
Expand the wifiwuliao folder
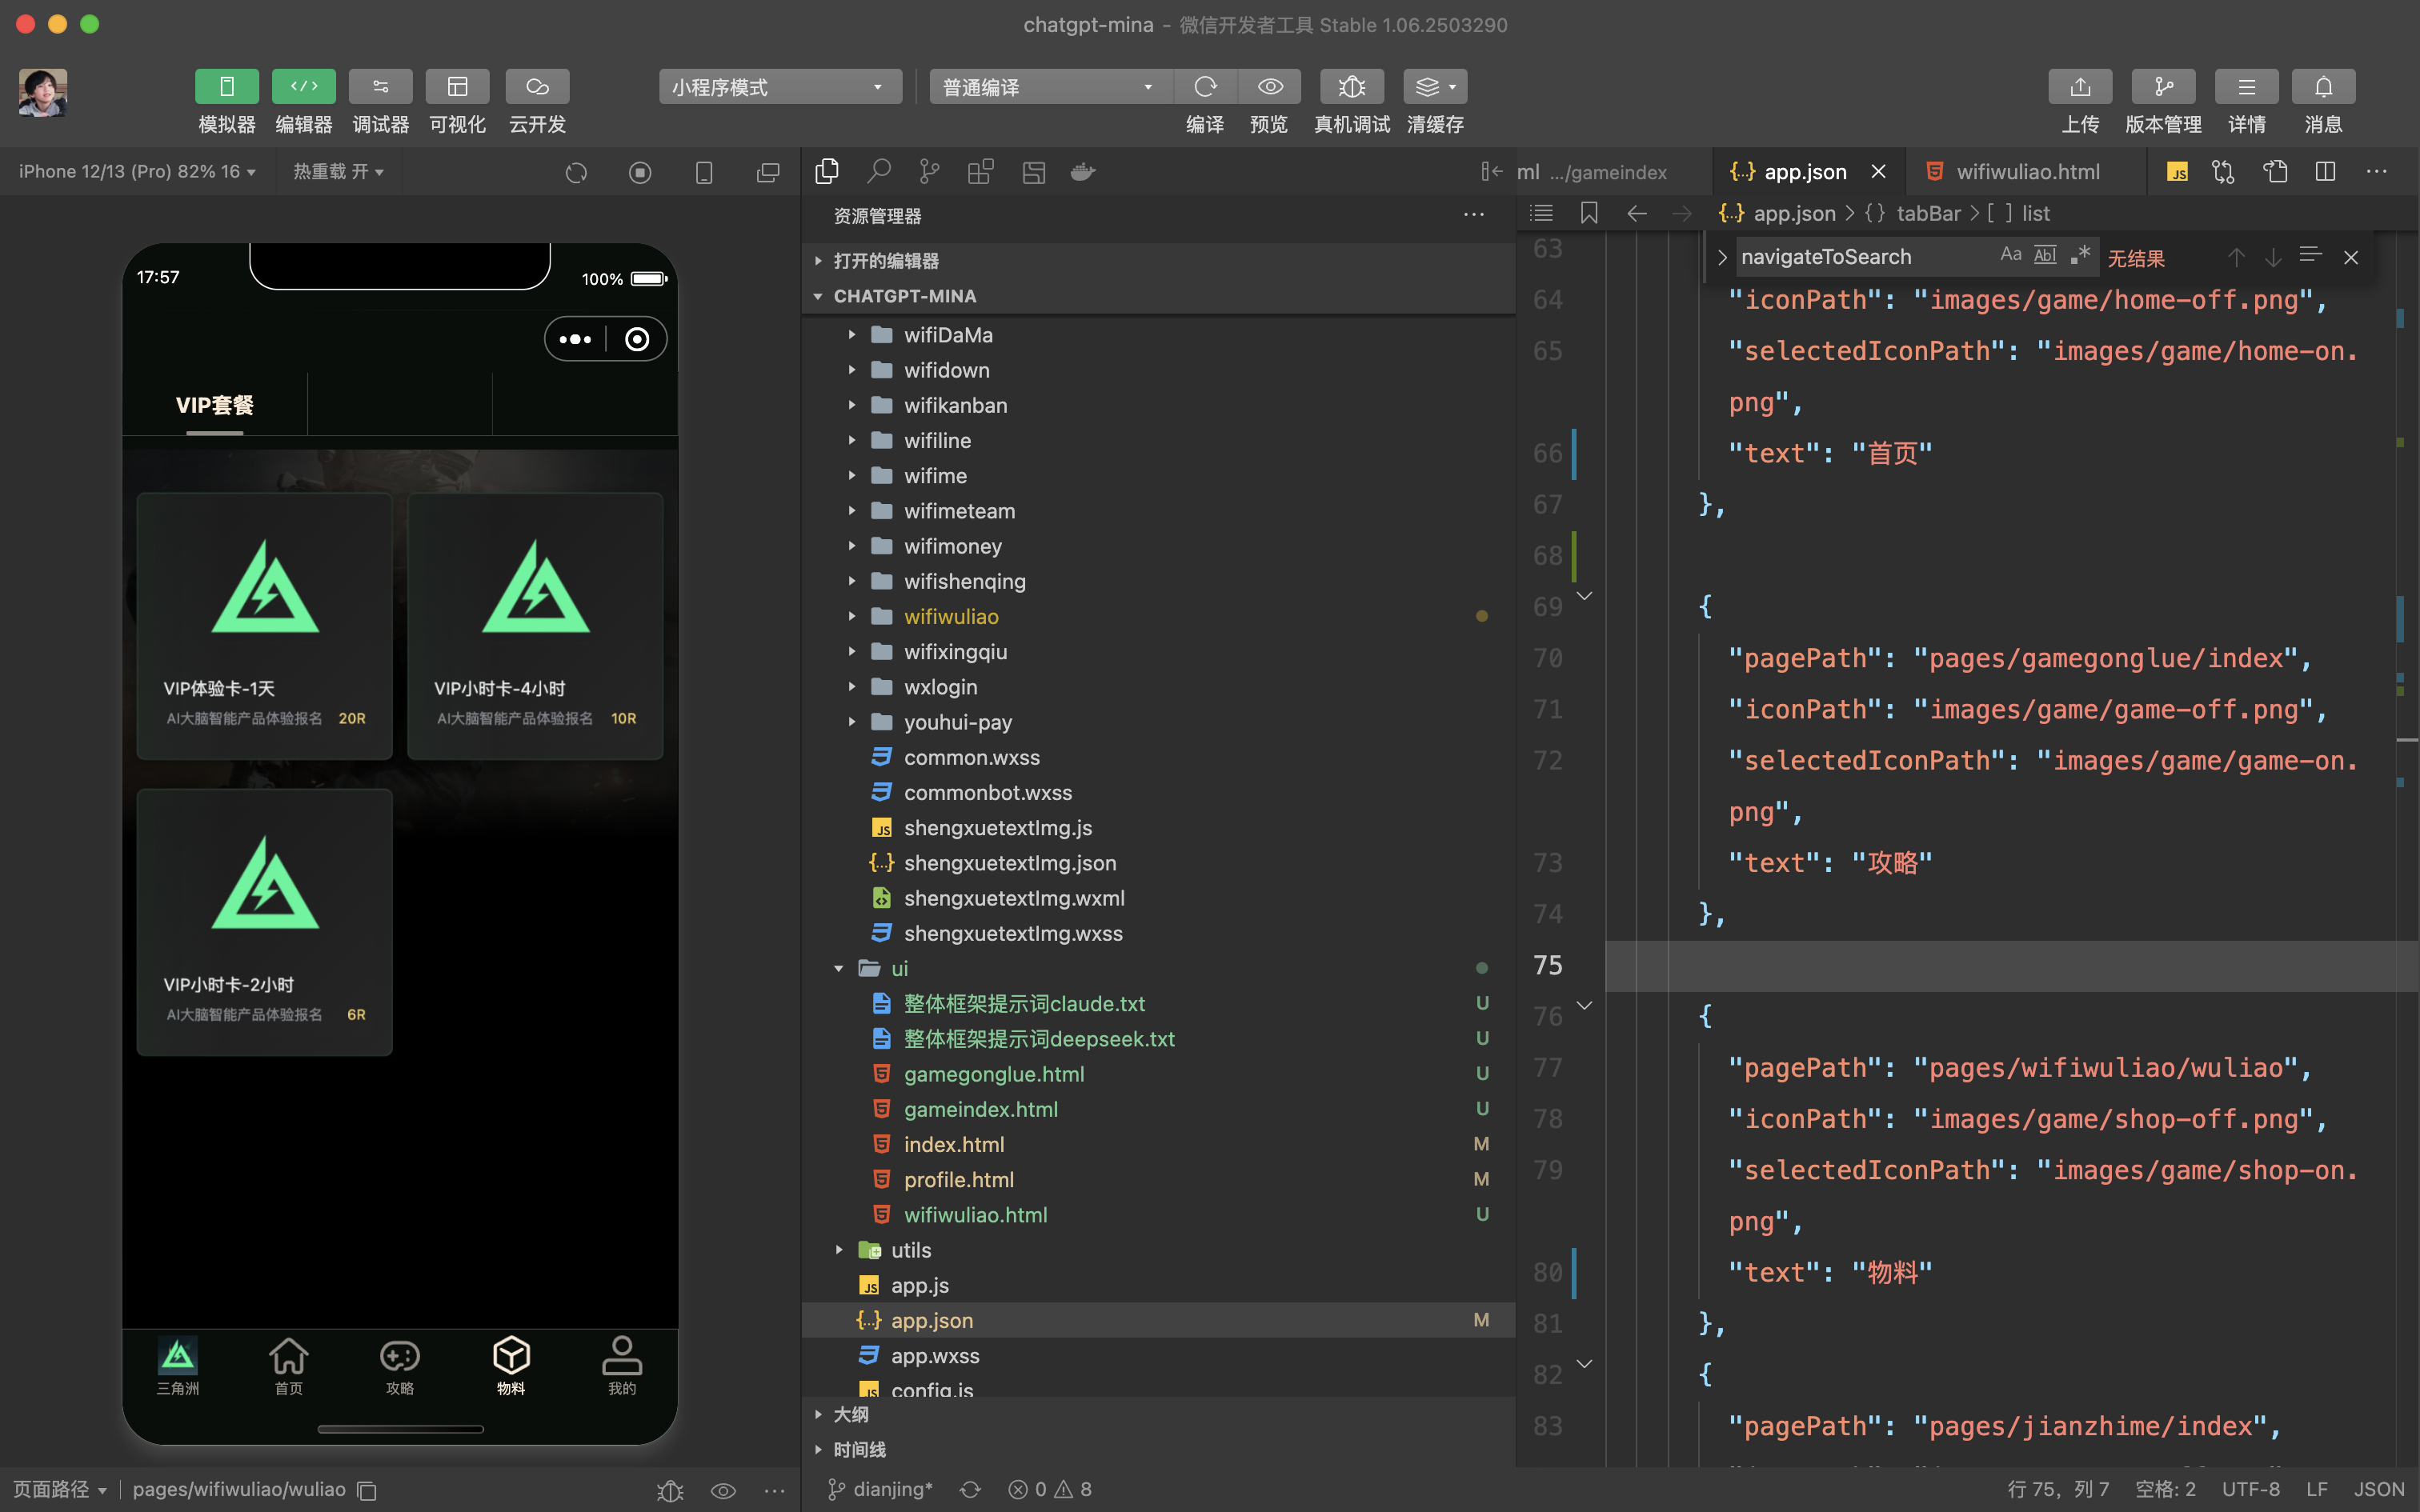[x=1159, y=616]
